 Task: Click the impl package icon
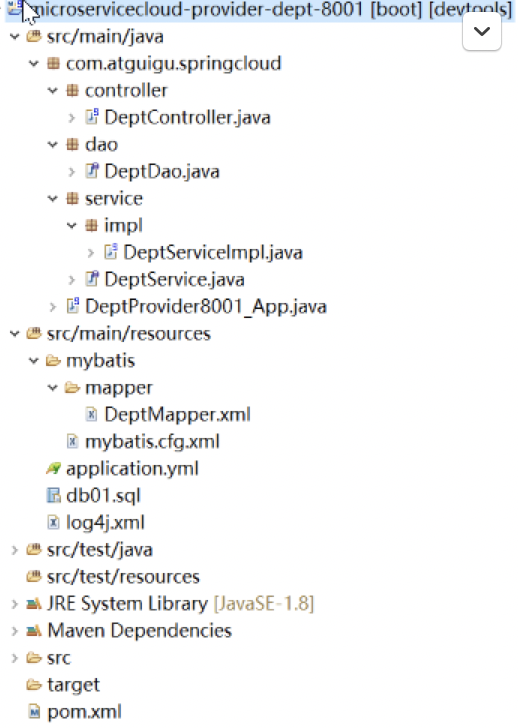point(91,225)
